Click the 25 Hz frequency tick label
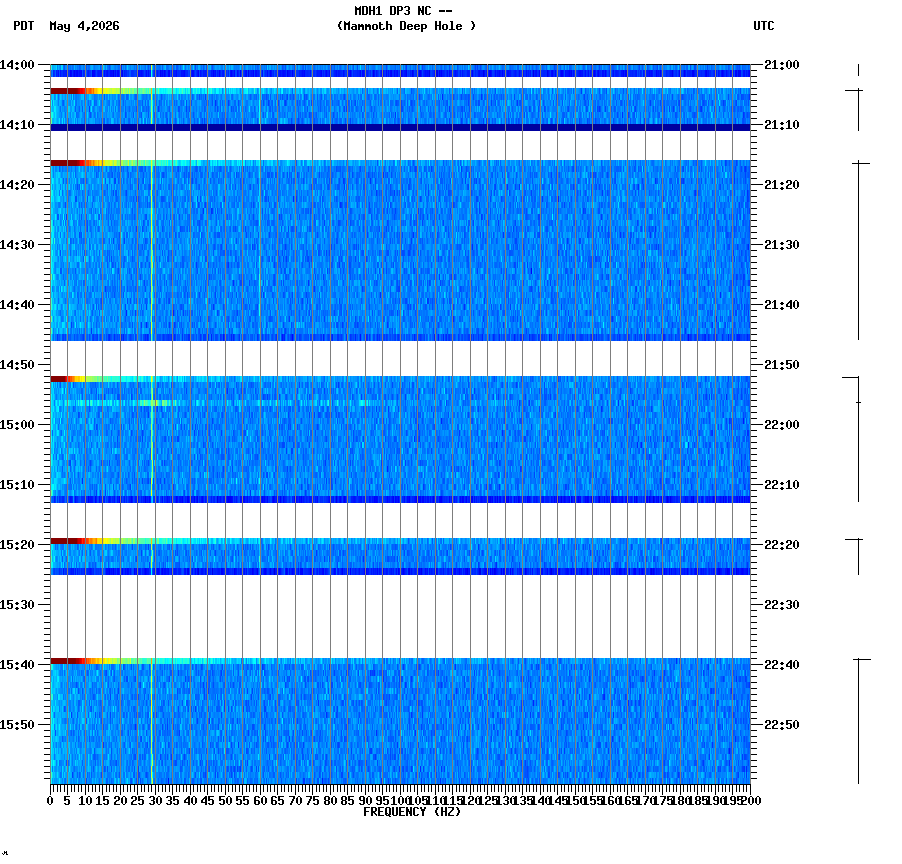Image resolution: width=902 pixels, height=864 pixels. (x=137, y=801)
